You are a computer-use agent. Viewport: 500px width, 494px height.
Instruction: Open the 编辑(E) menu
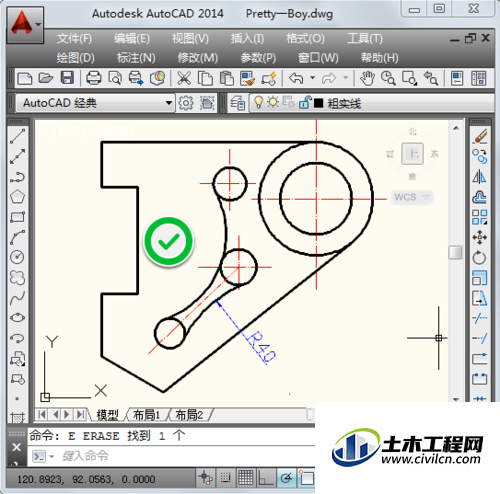click(x=132, y=39)
